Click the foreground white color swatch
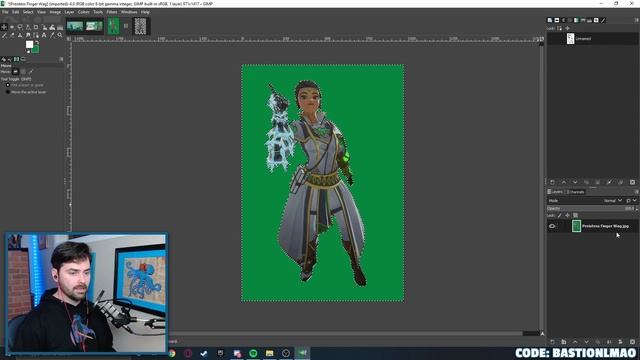The image size is (640, 360). (x=29, y=44)
